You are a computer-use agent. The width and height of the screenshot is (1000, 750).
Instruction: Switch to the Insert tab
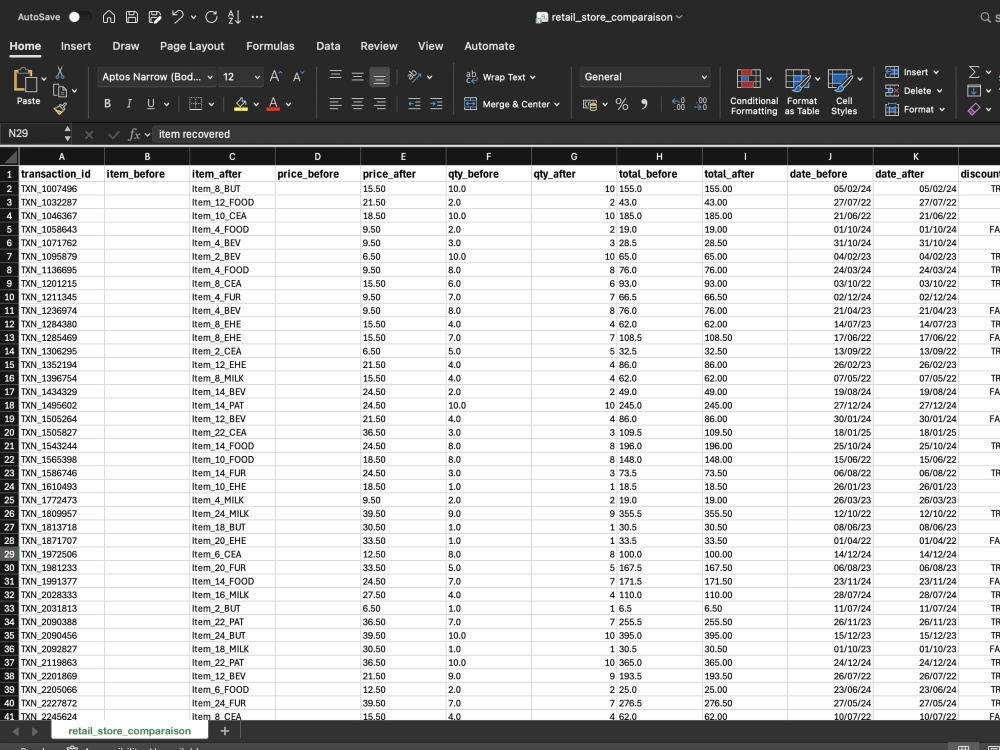(76, 46)
